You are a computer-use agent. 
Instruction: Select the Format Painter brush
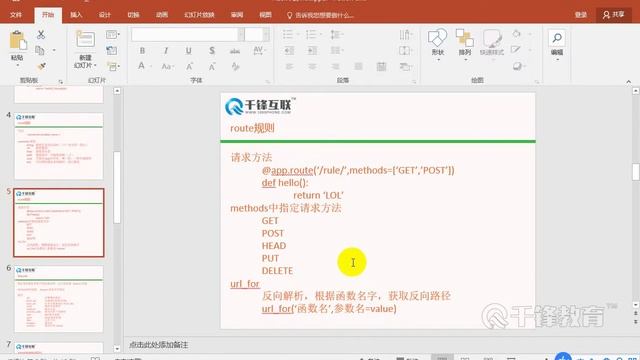point(41,66)
